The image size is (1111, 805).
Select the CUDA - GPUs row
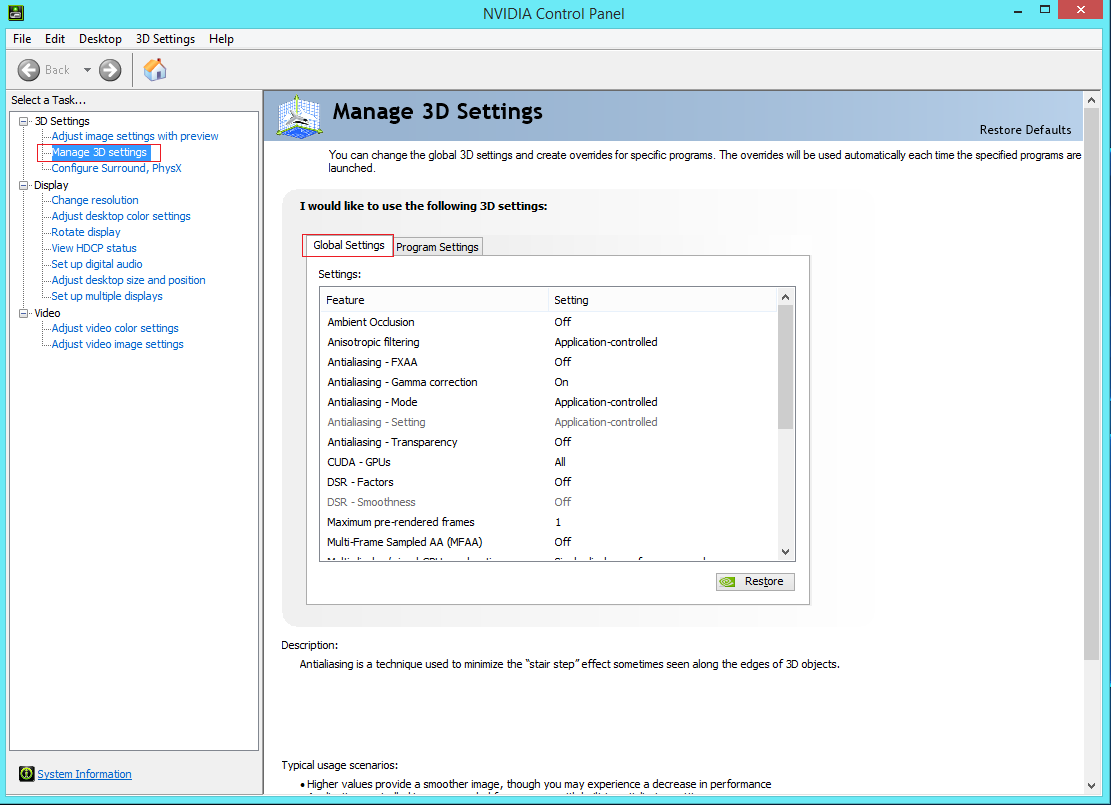pyautogui.click(x=549, y=462)
